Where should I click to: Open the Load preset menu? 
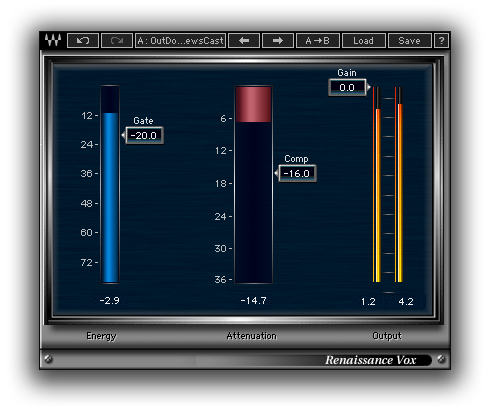click(x=364, y=41)
